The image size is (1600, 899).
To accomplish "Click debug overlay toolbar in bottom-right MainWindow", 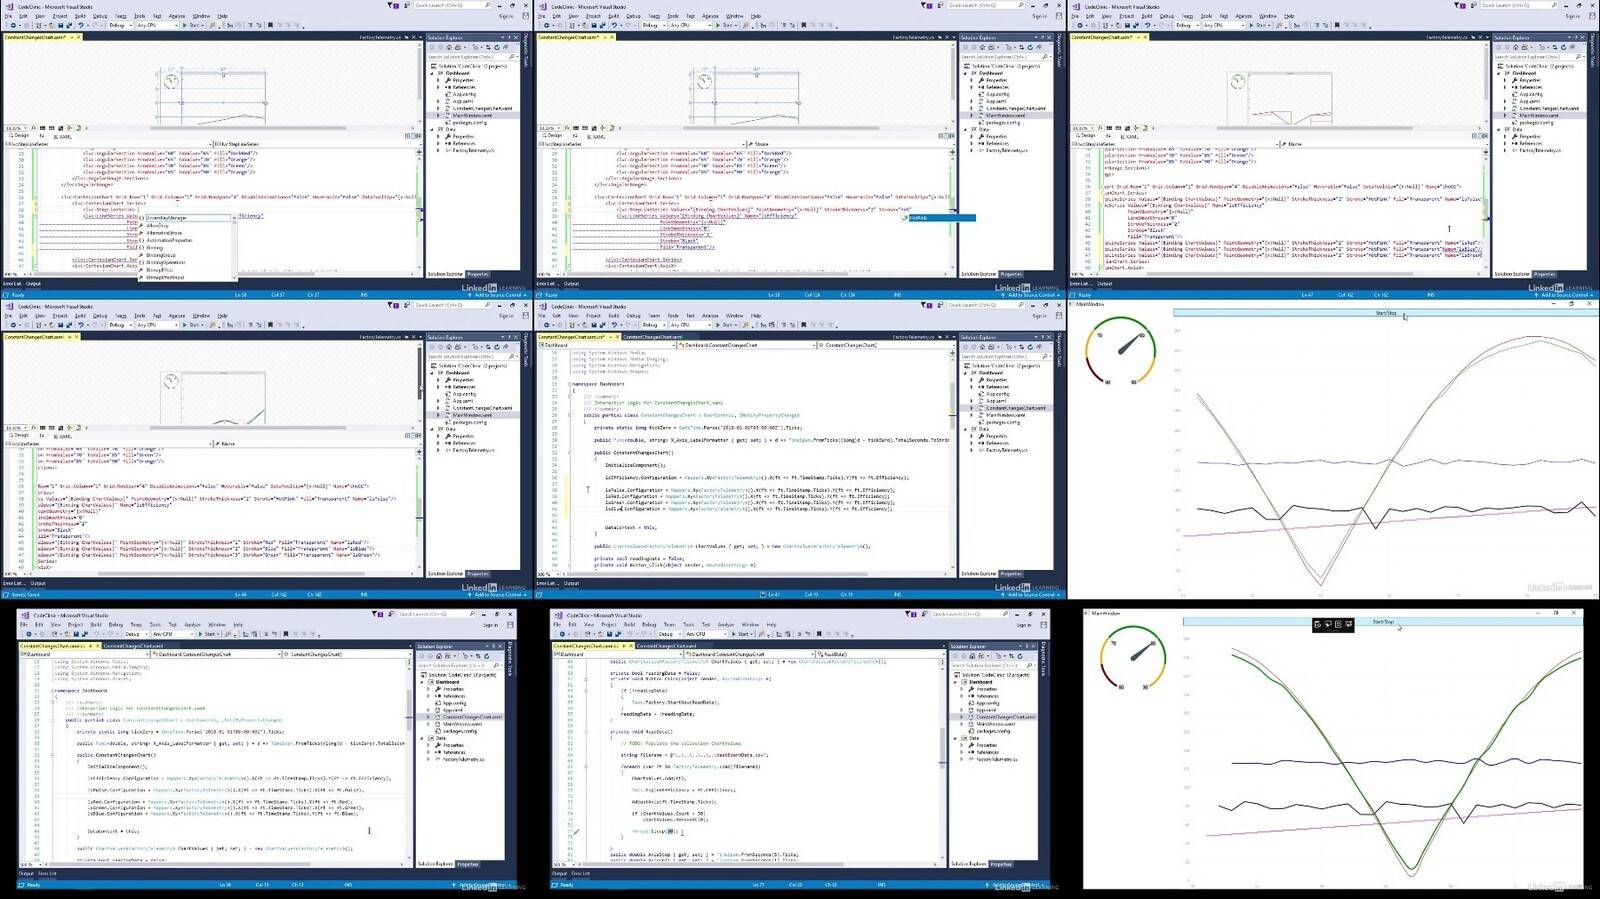I will coord(1333,624).
